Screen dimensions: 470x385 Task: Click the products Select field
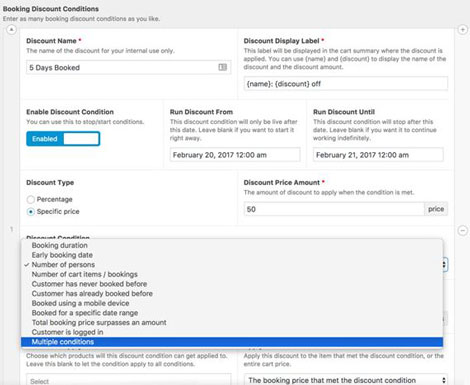[128, 380]
